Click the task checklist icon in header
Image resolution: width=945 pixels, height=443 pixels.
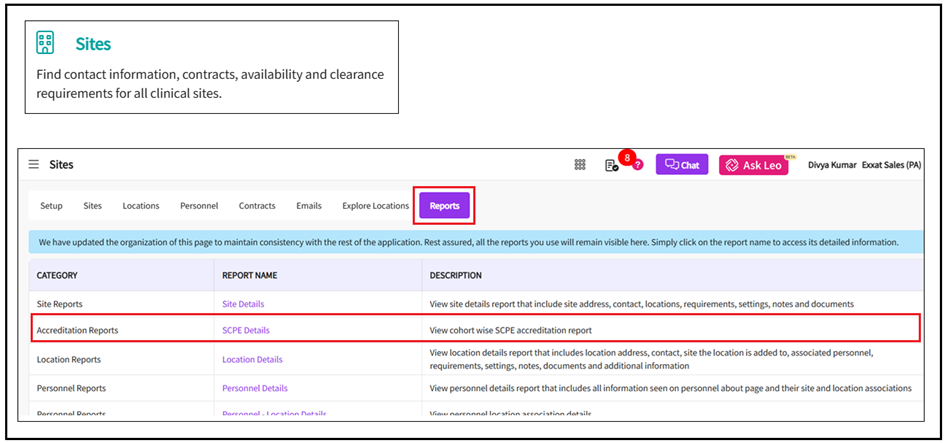pos(611,166)
